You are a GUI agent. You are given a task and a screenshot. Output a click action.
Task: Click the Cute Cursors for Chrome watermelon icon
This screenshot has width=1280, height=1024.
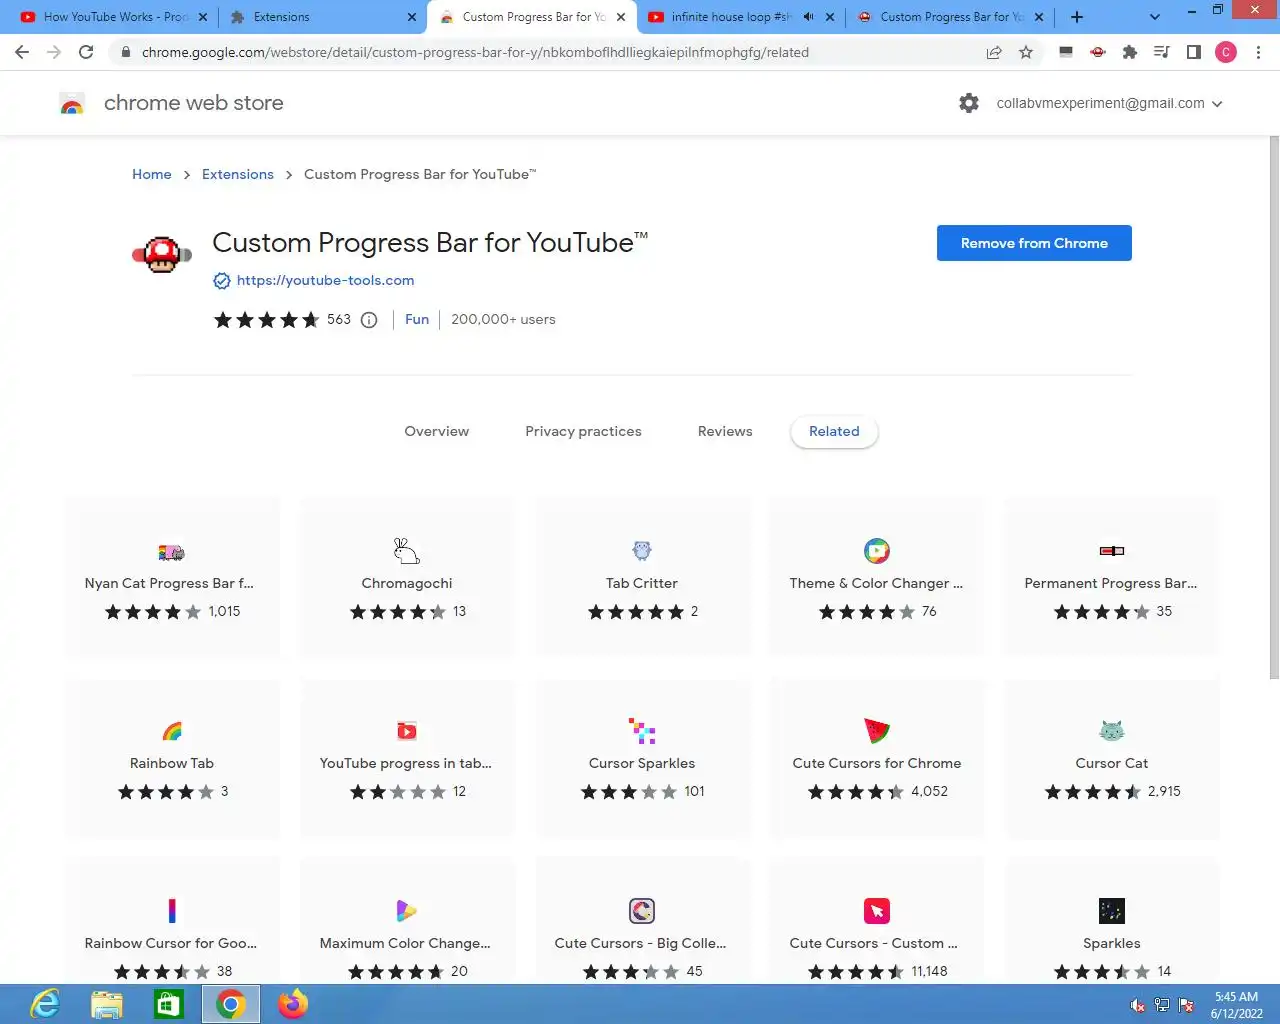pos(877,731)
